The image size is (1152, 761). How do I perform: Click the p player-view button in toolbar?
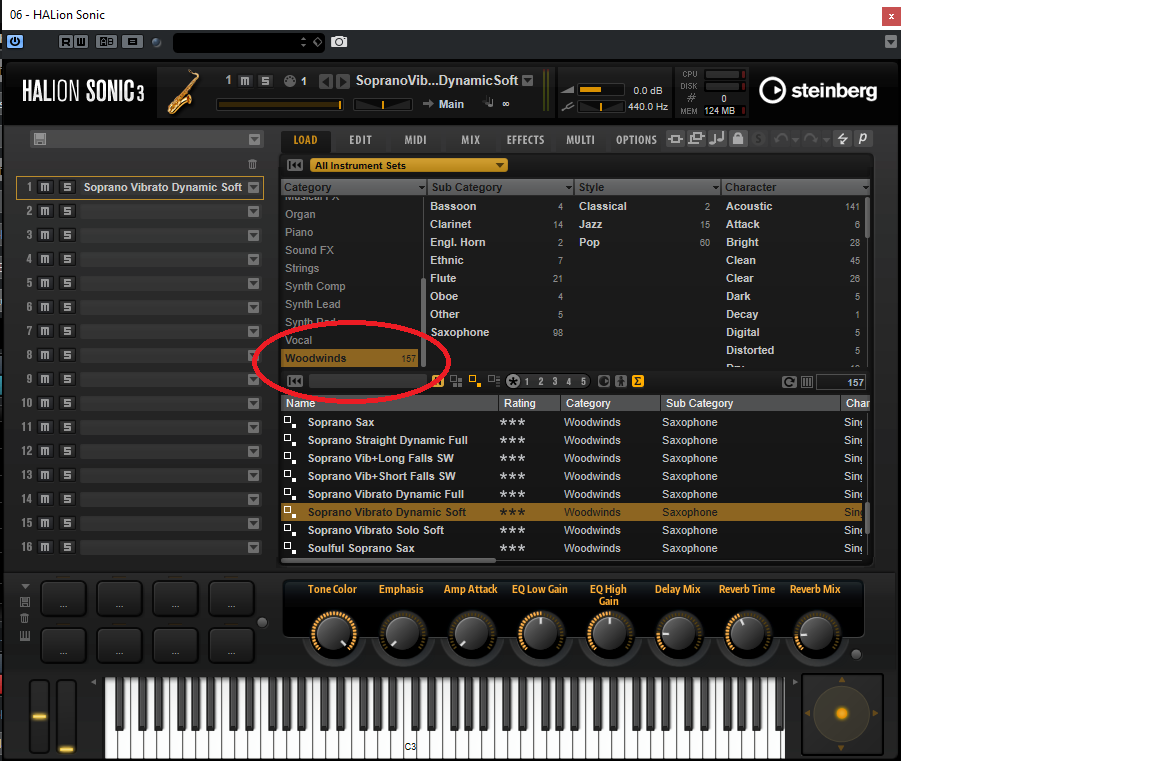[863, 138]
